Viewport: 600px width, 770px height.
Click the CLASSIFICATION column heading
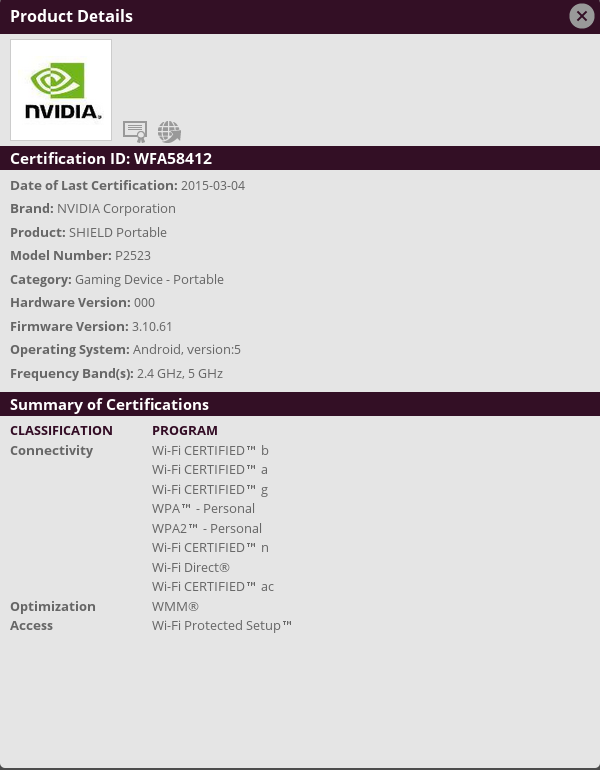pyautogui.click(x=61, y=430)
